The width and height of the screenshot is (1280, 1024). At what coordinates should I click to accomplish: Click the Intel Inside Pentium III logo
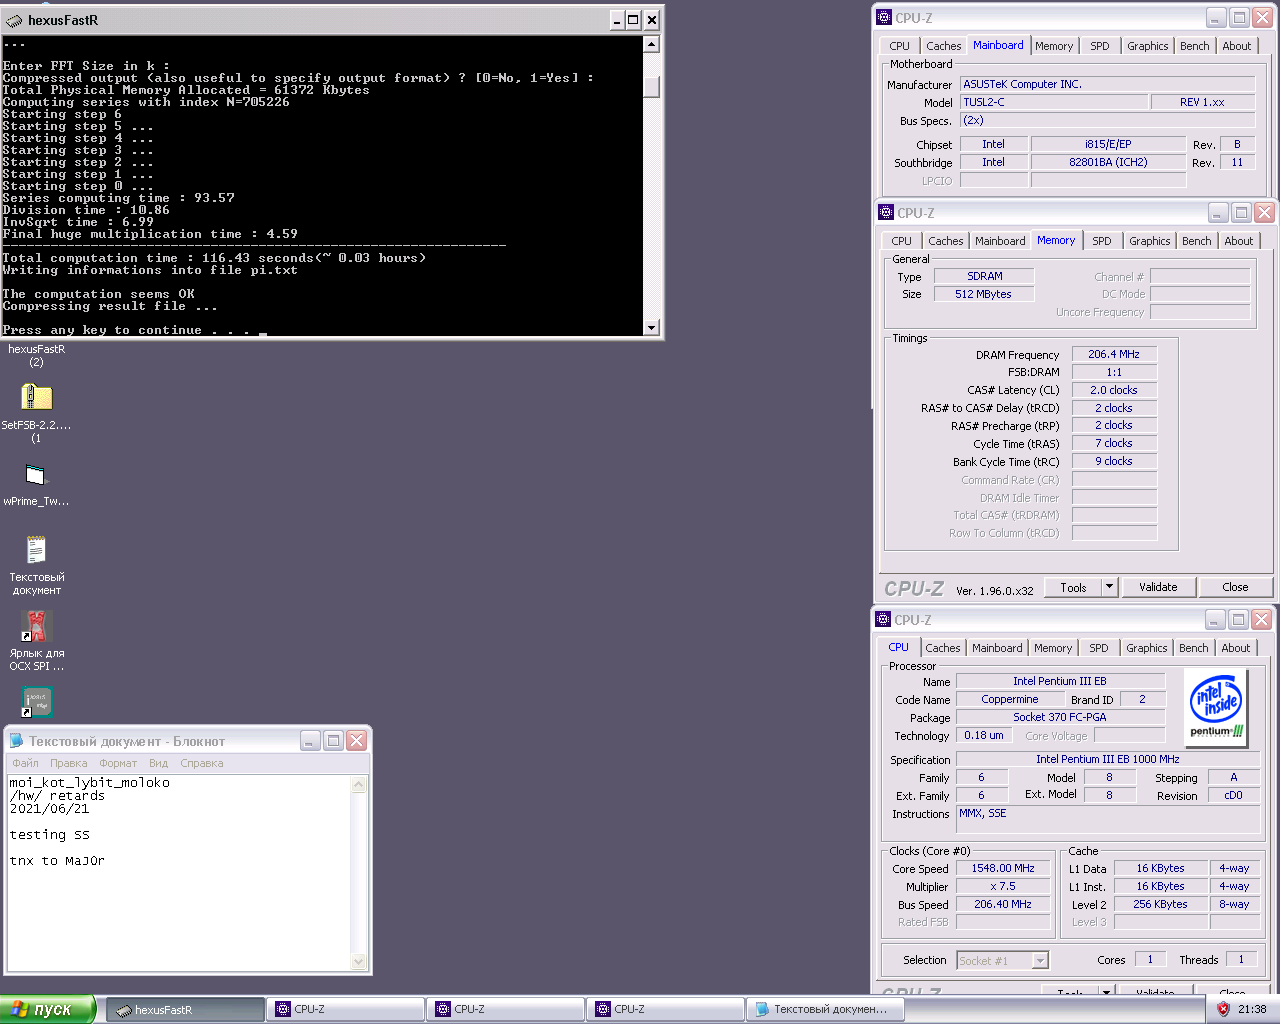1217,708
